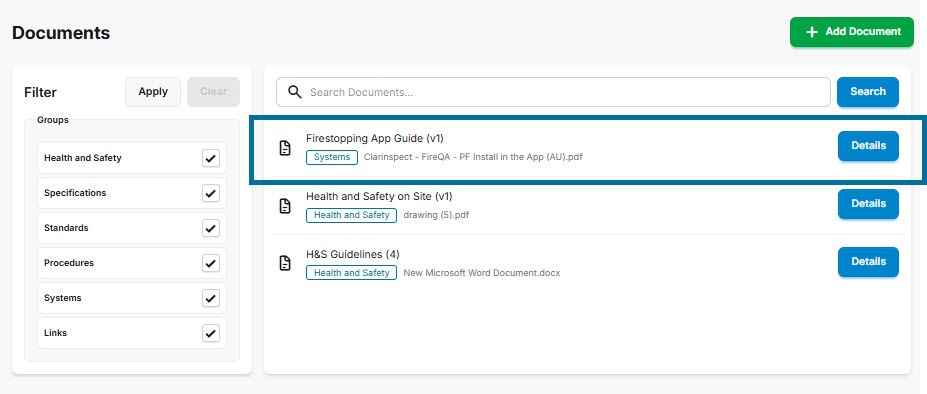
Task: Select the H&S Guidelines (4) title
Action: coord(353,254)
